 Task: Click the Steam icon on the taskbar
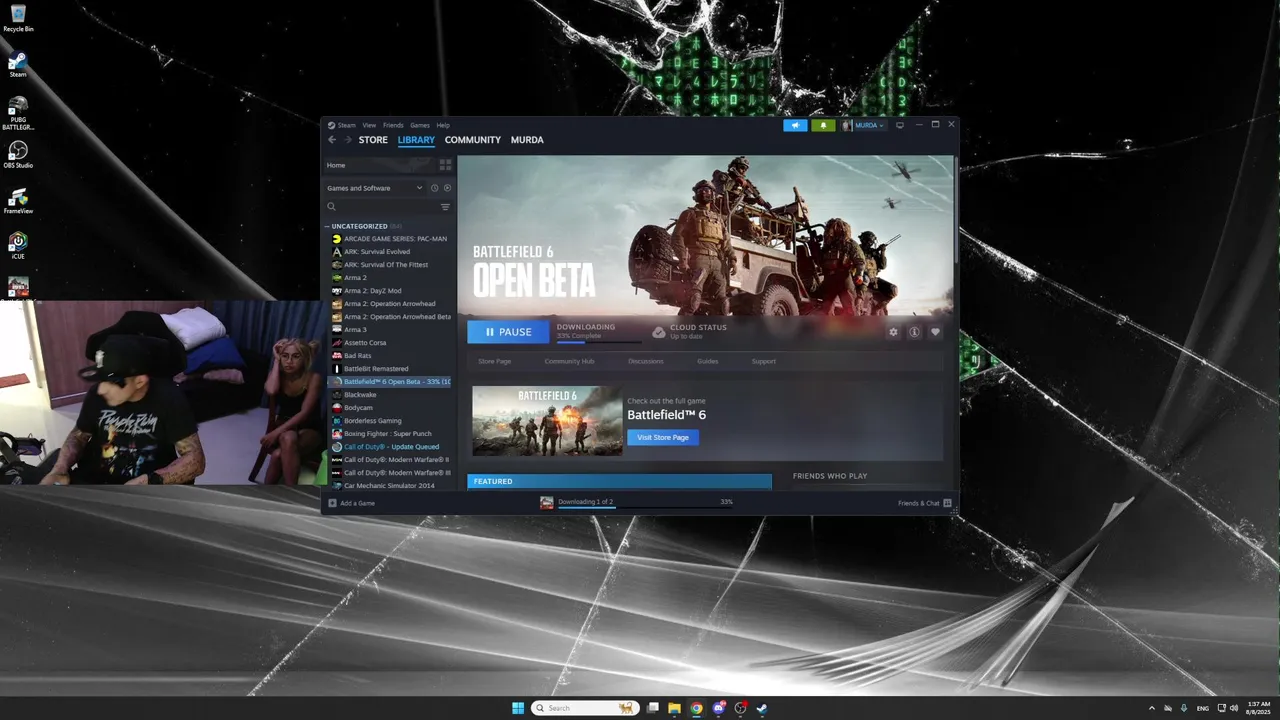coord(762,708)
